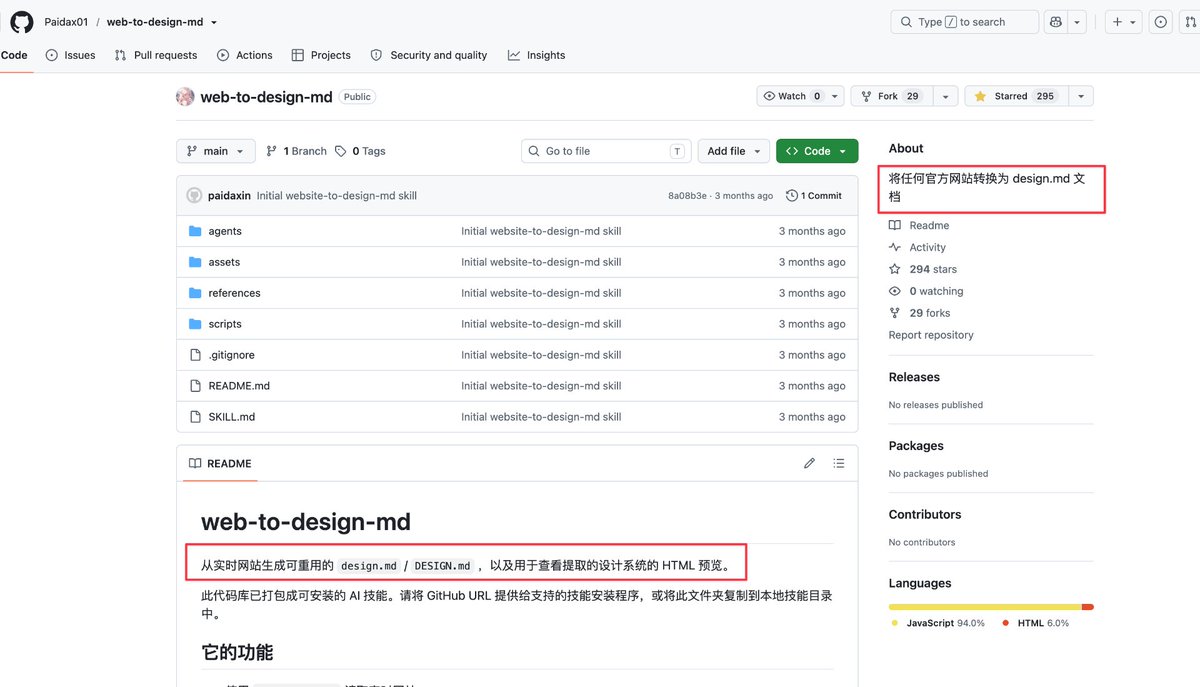The image size is (1200, 687).
Task: Switch to the Insights tab
Action: pos(536,55)
